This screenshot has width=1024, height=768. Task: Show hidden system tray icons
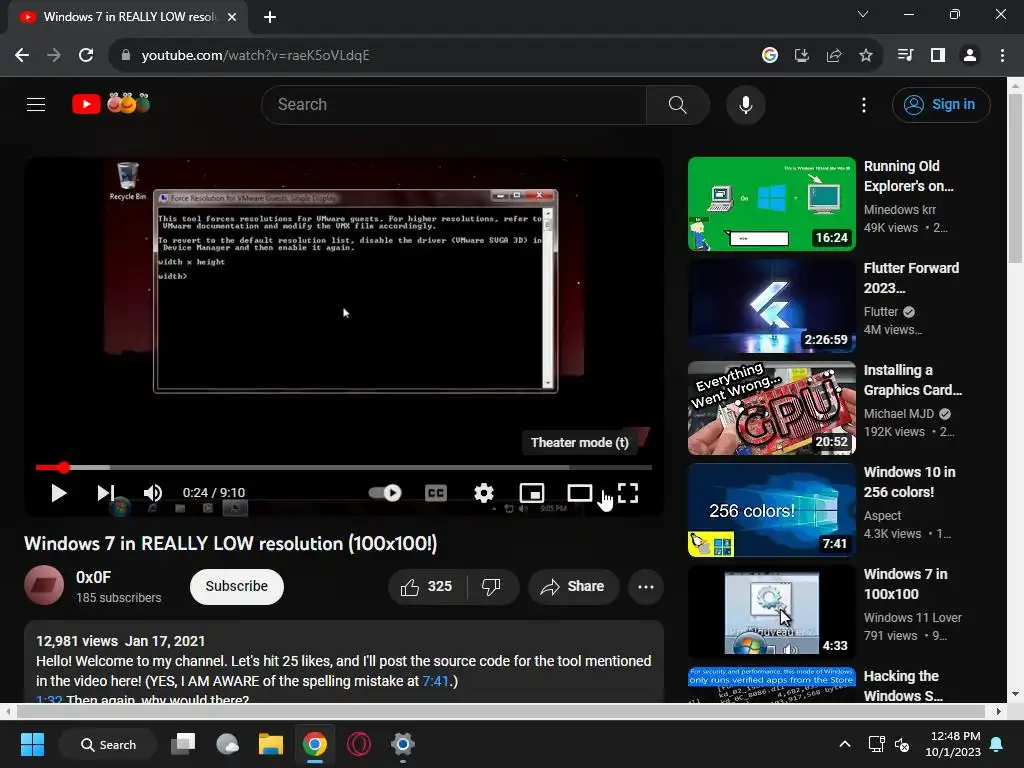click(x=844, y=744)
